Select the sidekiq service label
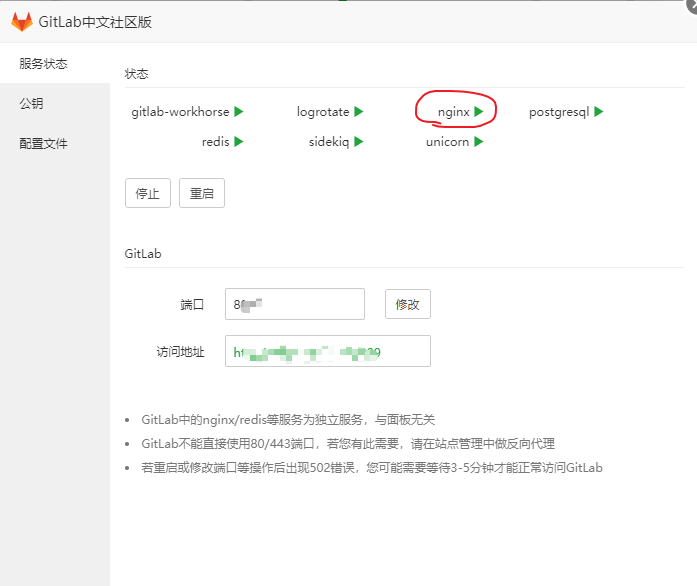This screenshot has width=697, height=586. 329,142
